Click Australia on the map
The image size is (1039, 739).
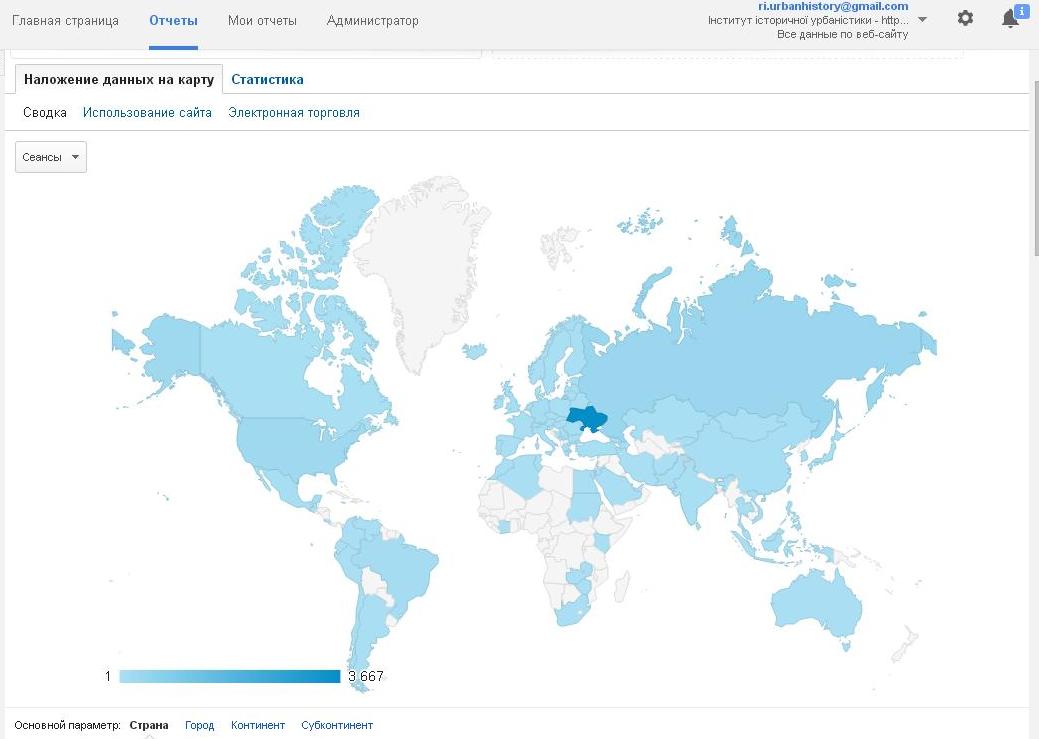[815, 603]
